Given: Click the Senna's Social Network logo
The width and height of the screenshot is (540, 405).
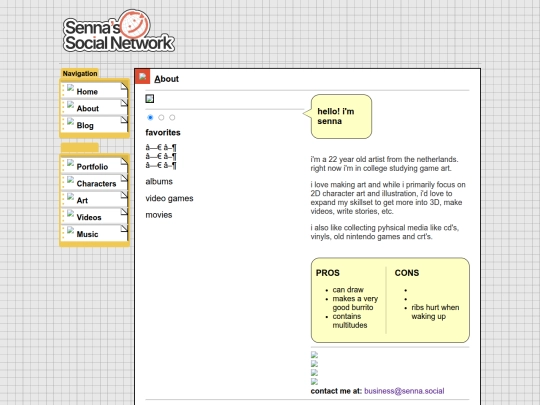Looking at the screenshot, I should 119,31.
